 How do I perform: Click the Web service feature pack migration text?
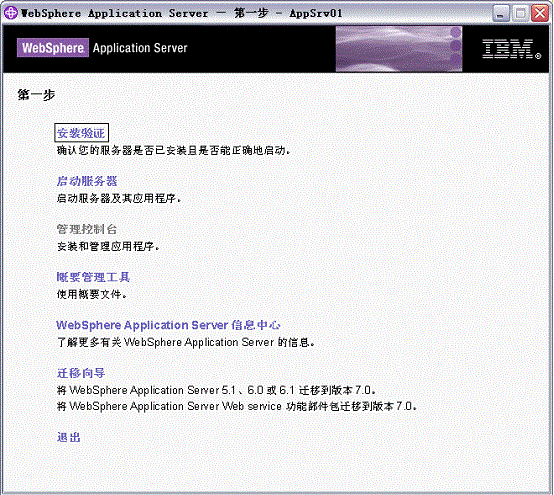(237, 406)
